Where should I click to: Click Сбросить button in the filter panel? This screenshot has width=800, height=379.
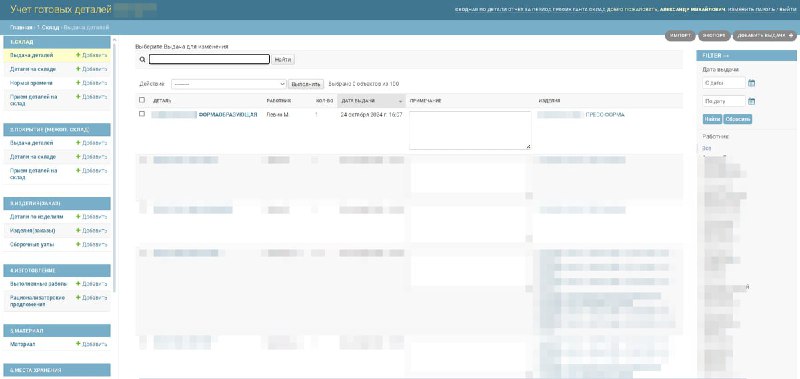(x=738, y=119)
